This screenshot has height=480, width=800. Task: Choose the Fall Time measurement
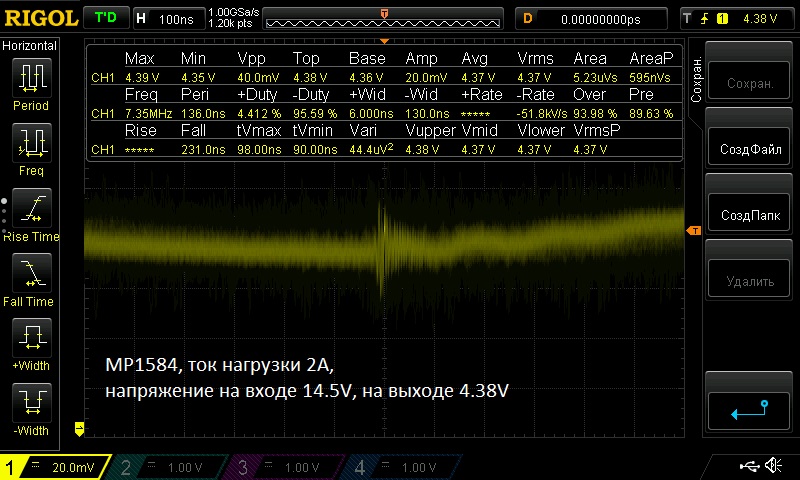click(x=31, y=277)
